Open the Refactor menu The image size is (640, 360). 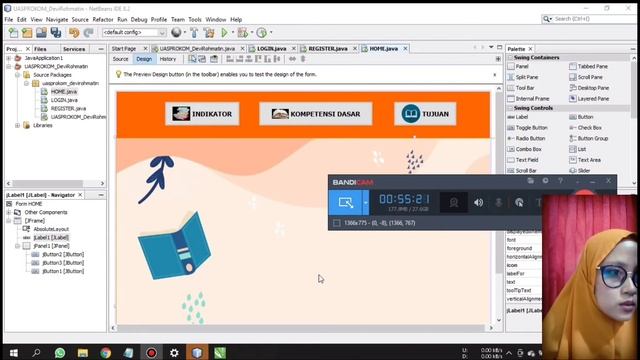(x=103, y=20)
